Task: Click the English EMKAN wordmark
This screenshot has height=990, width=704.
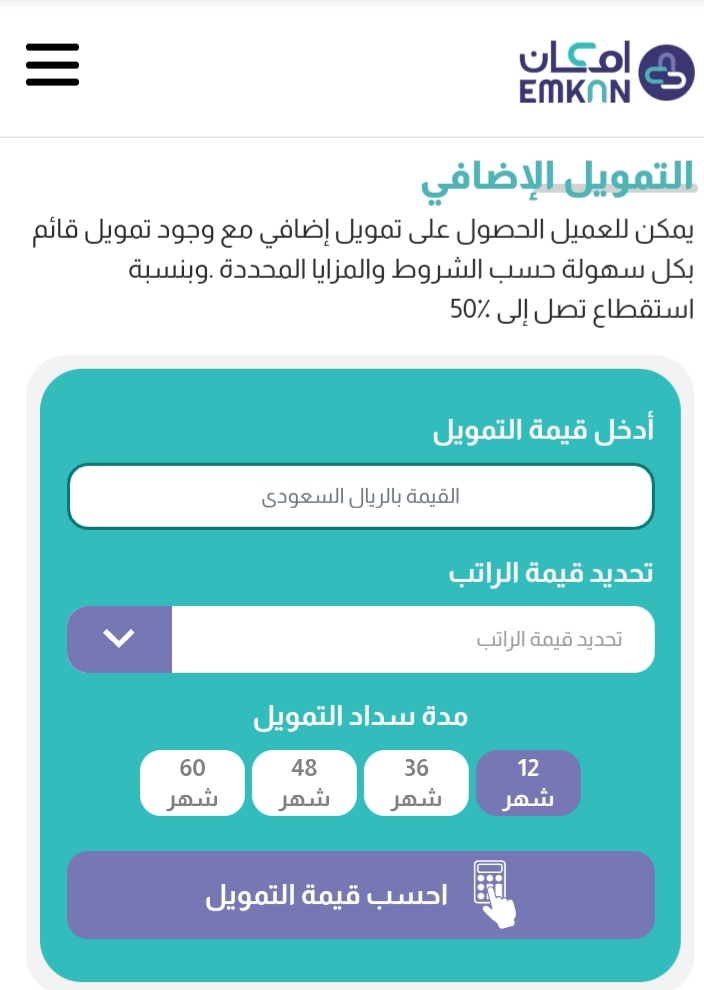Action: [x=575, y=92]
